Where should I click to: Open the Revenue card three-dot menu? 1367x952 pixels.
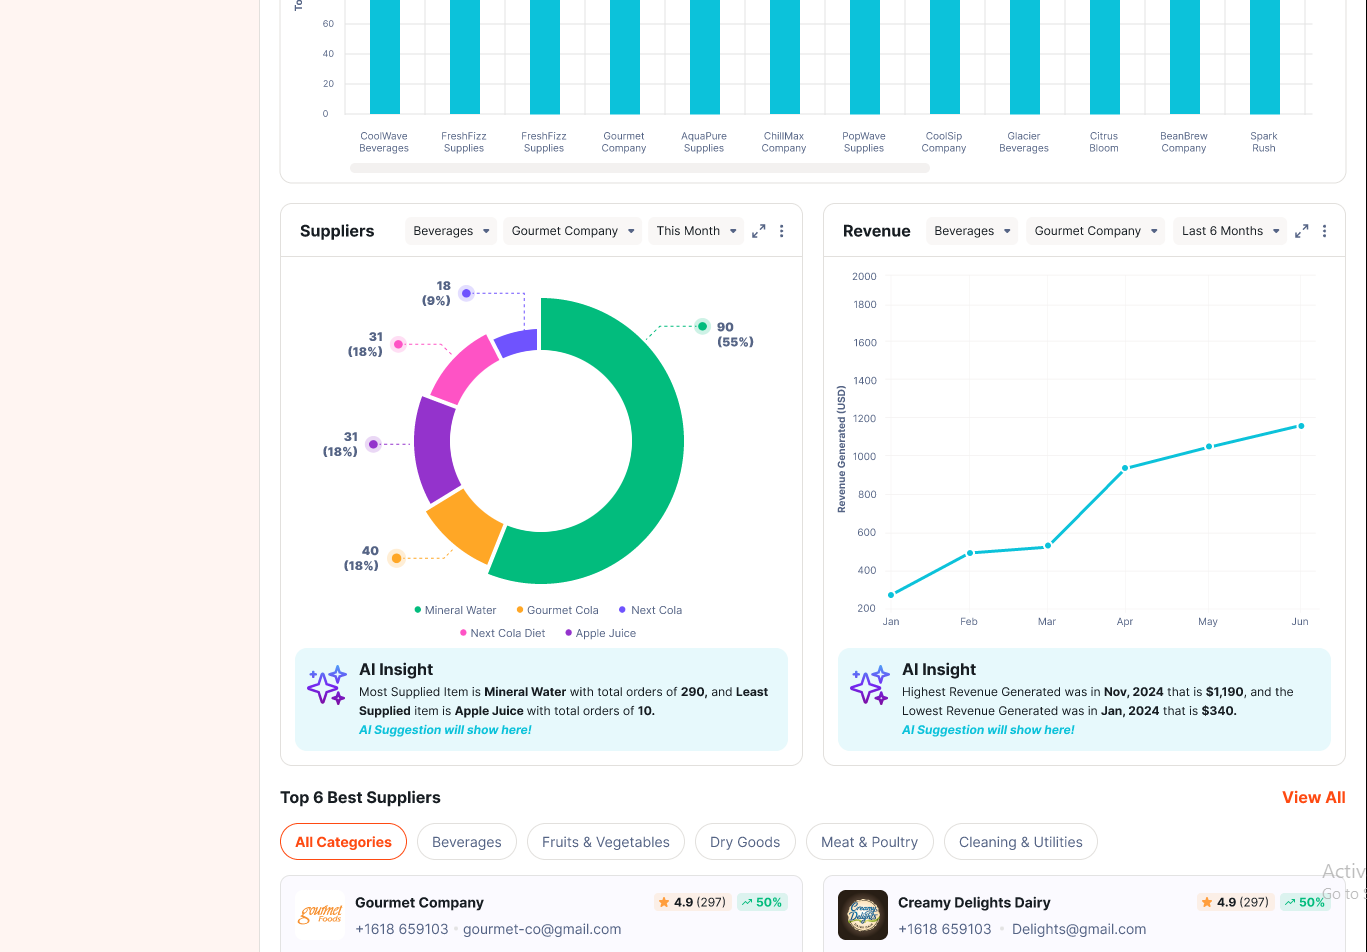pos(1325,231)
